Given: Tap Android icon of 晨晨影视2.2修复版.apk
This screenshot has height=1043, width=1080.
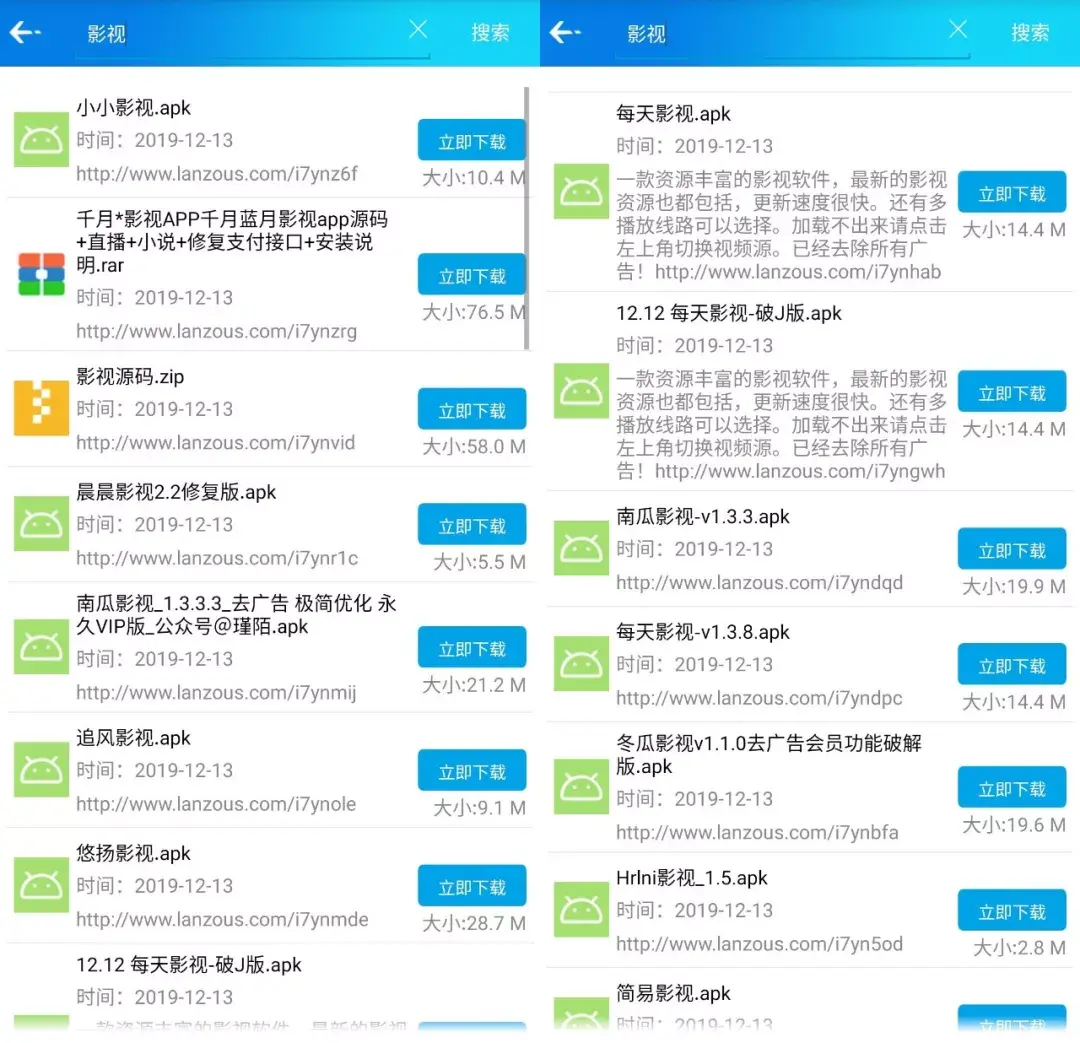Looking at the screenshot, I should 41,524.
